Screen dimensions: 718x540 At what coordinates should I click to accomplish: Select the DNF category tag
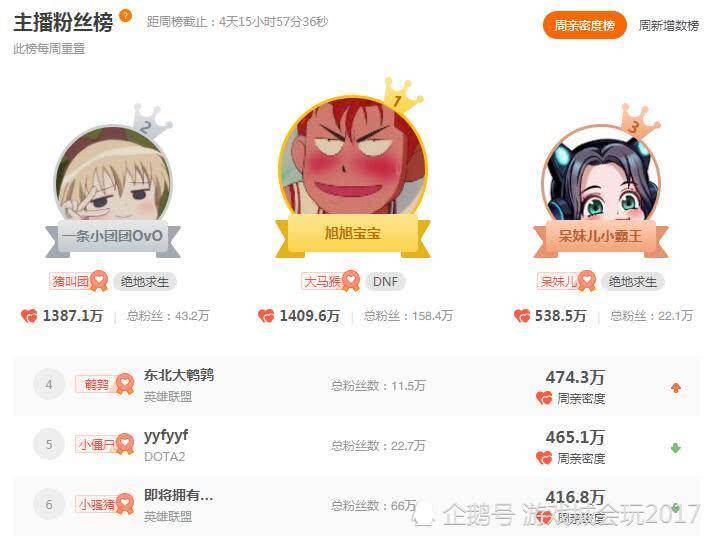point(385,281)
